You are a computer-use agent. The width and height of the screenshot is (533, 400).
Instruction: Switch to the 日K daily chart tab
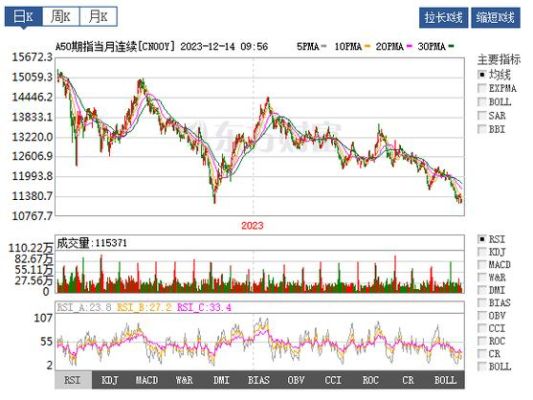23,16
